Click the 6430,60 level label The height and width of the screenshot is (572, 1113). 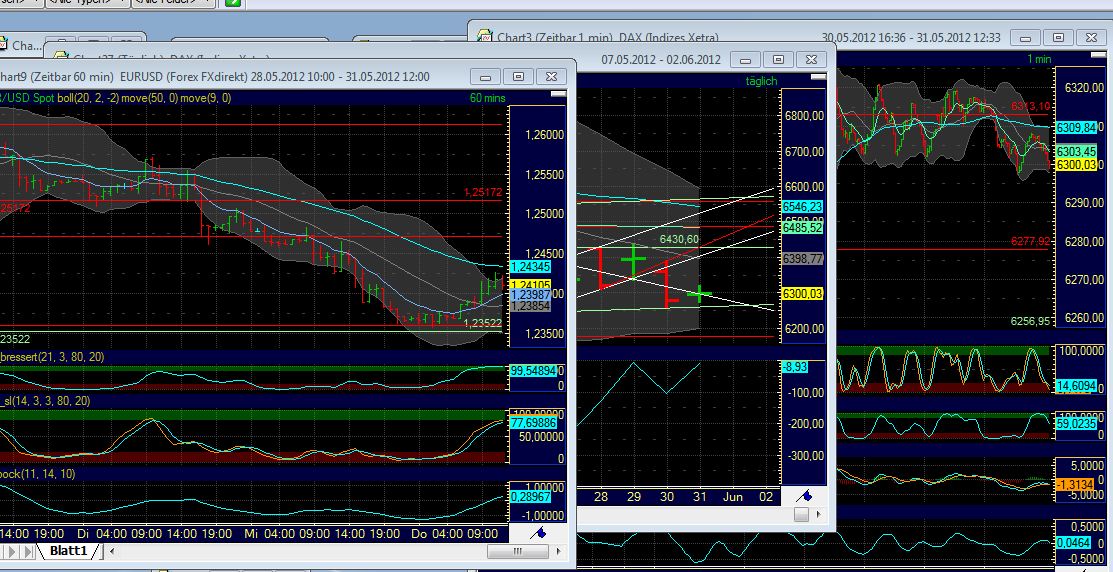(679, 239)
